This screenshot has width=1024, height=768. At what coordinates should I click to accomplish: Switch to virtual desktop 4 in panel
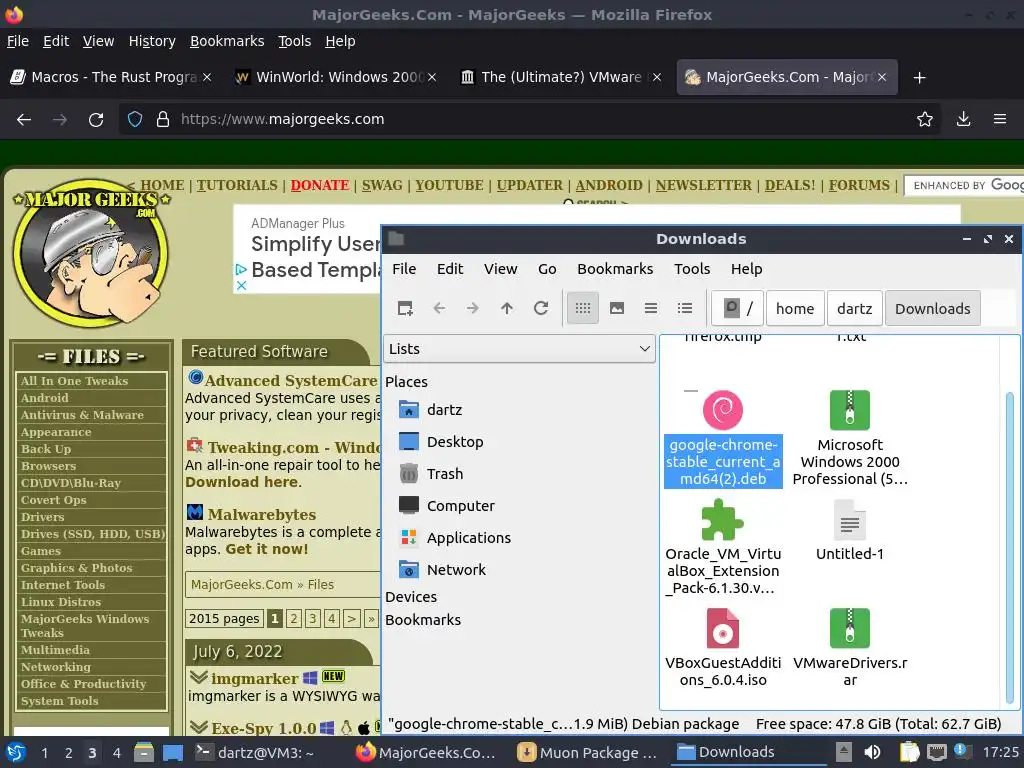pos(116,753)
